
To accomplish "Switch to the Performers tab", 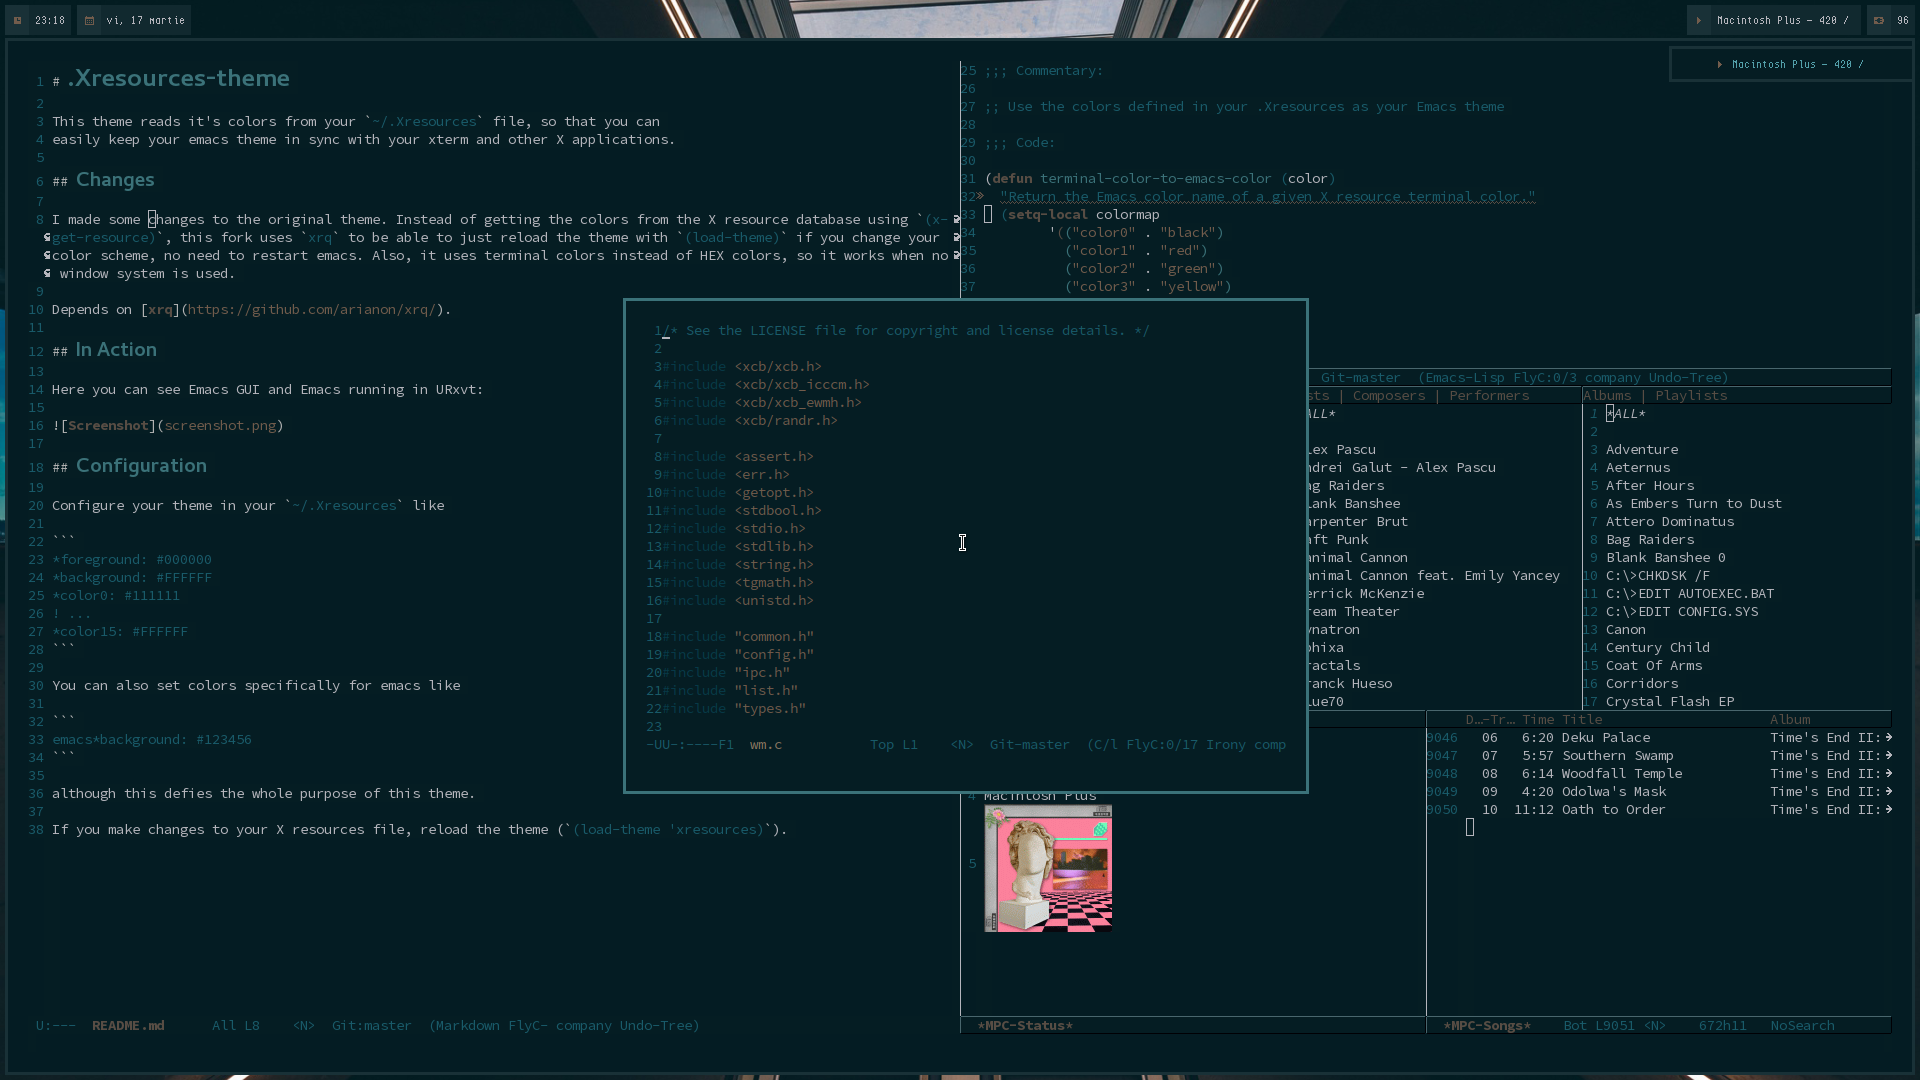I will click(x=1489, y=395).
